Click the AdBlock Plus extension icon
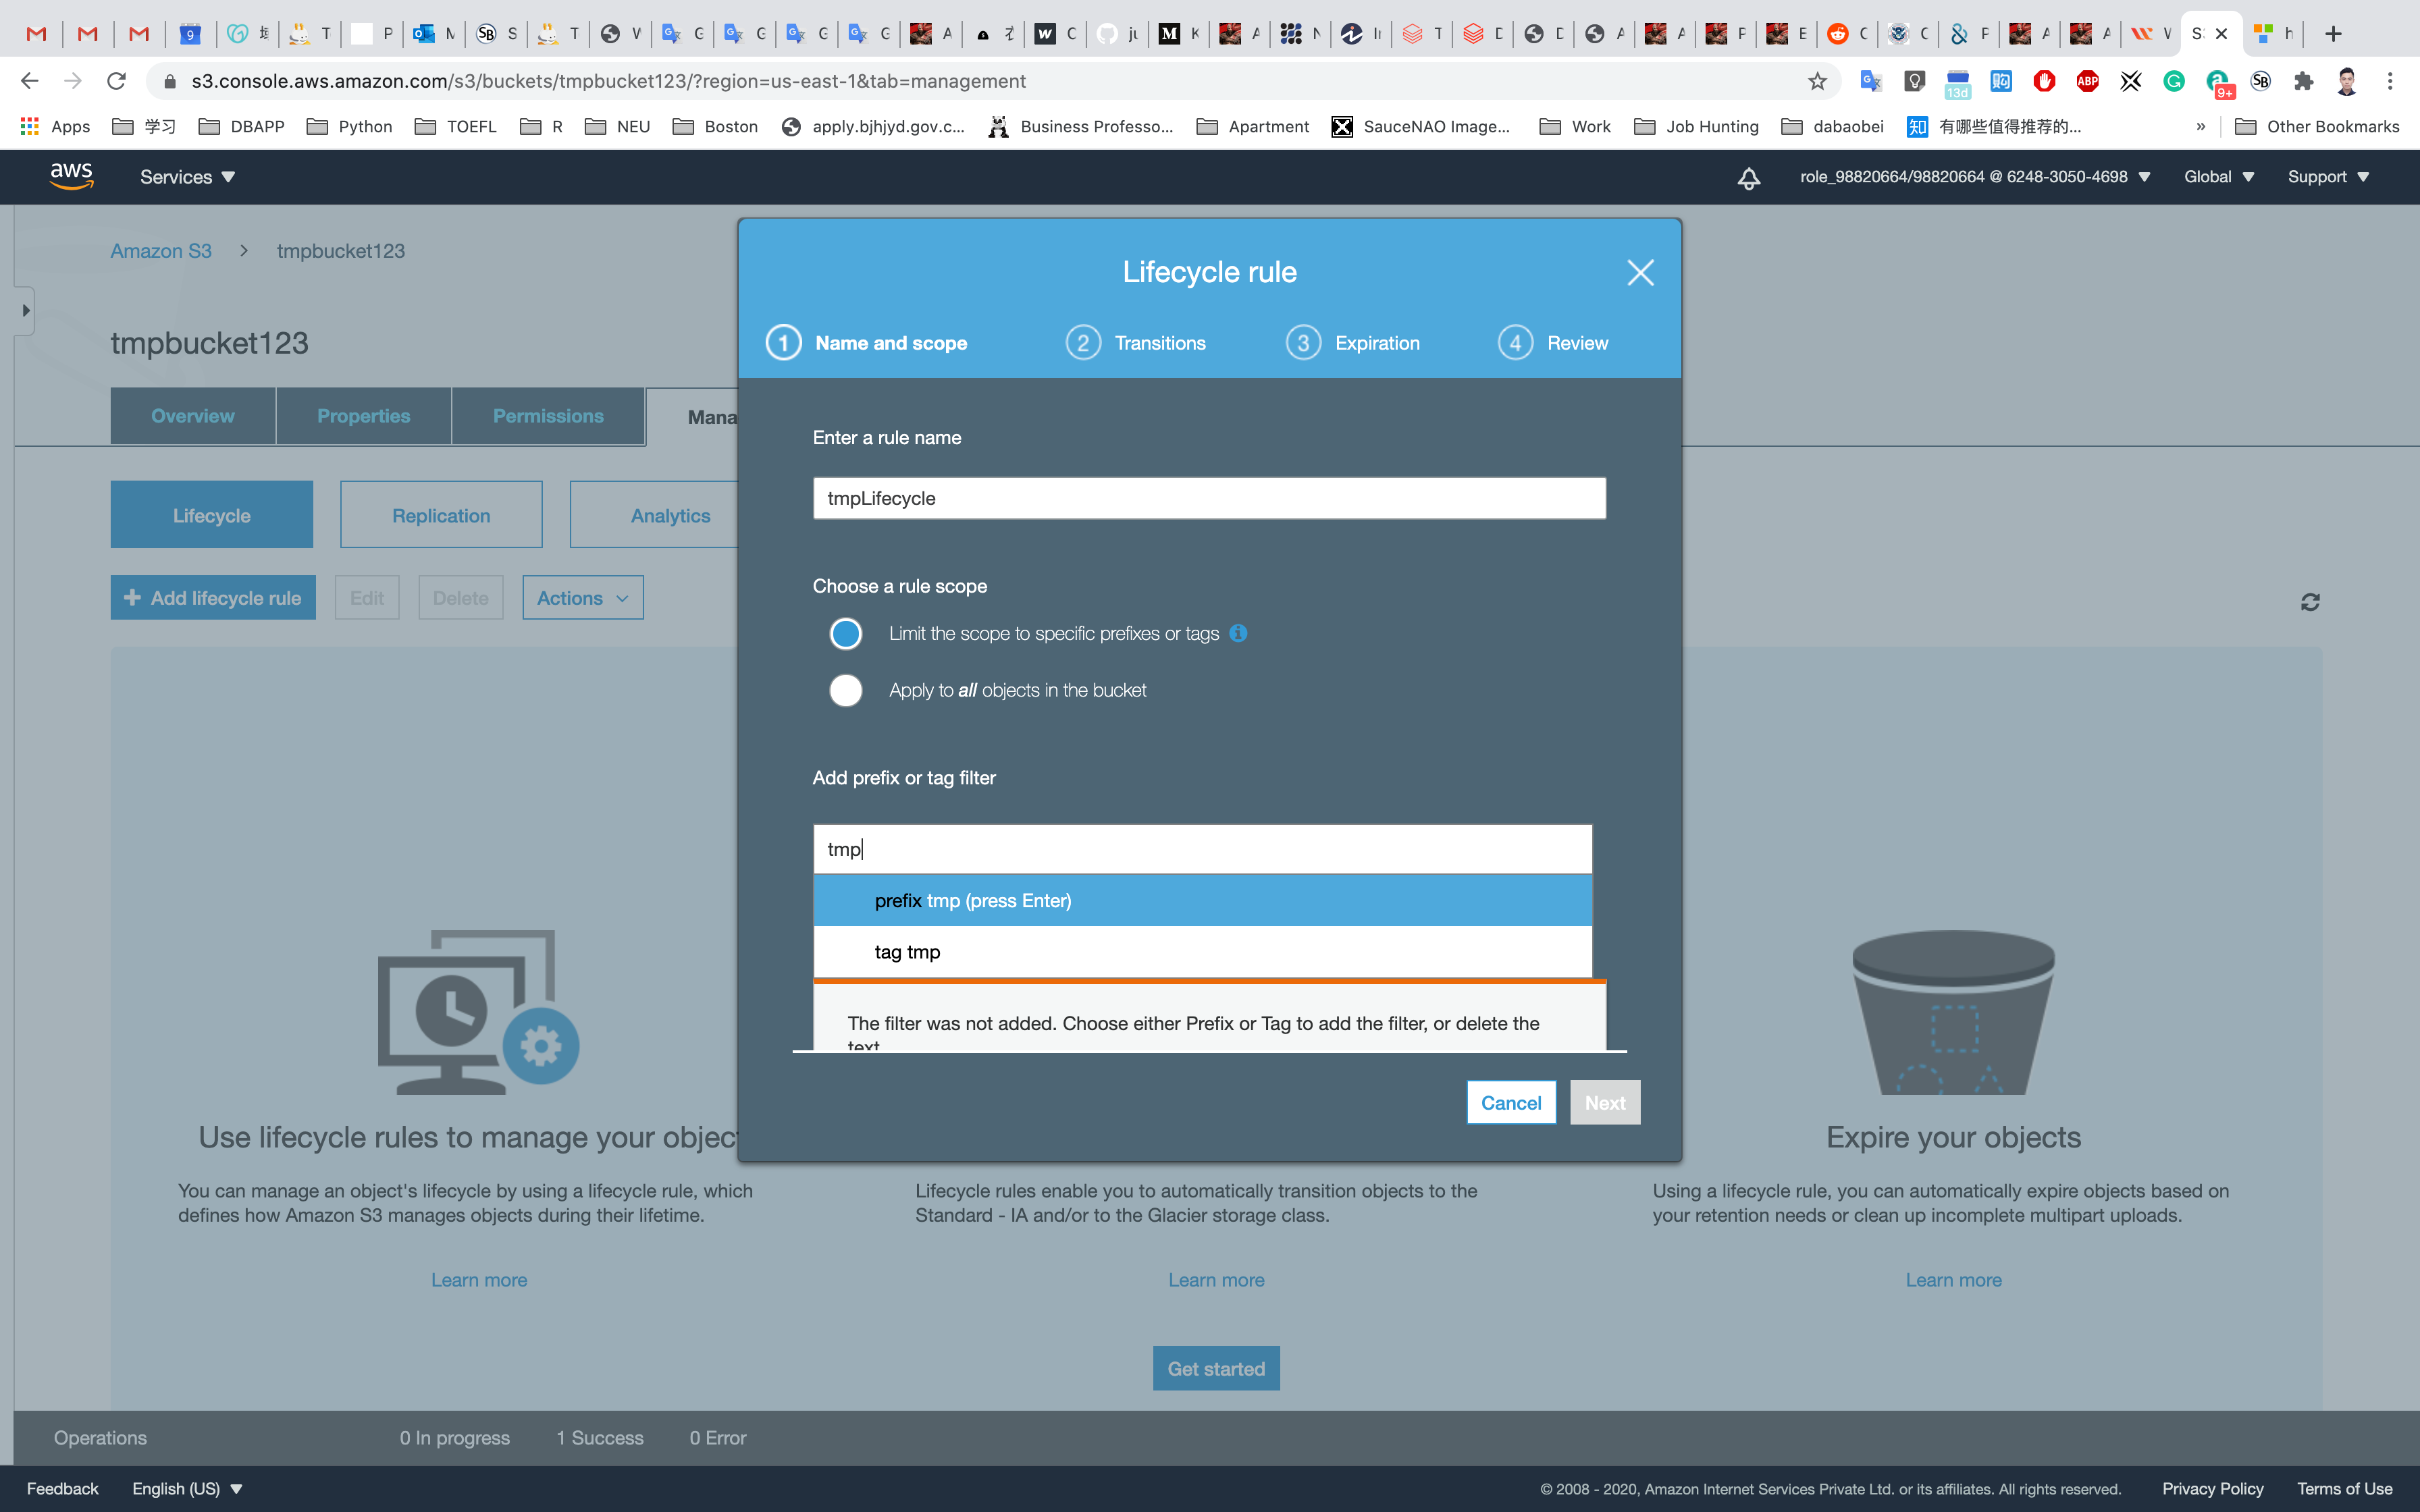 point(2087,81)
